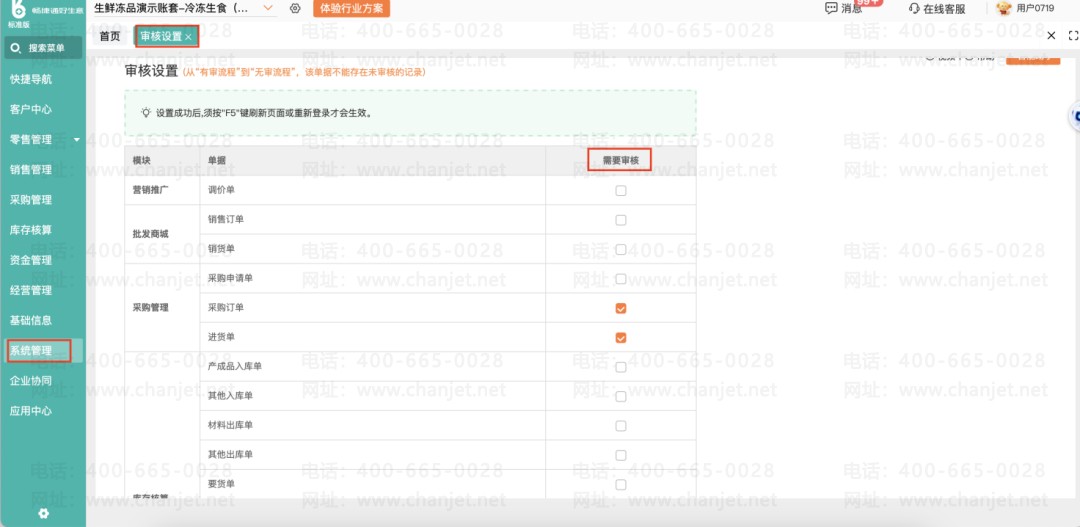Screen dimensions: 1080x527
Task: Select 库存核算 in the left menu
Action: pos(31,230)
